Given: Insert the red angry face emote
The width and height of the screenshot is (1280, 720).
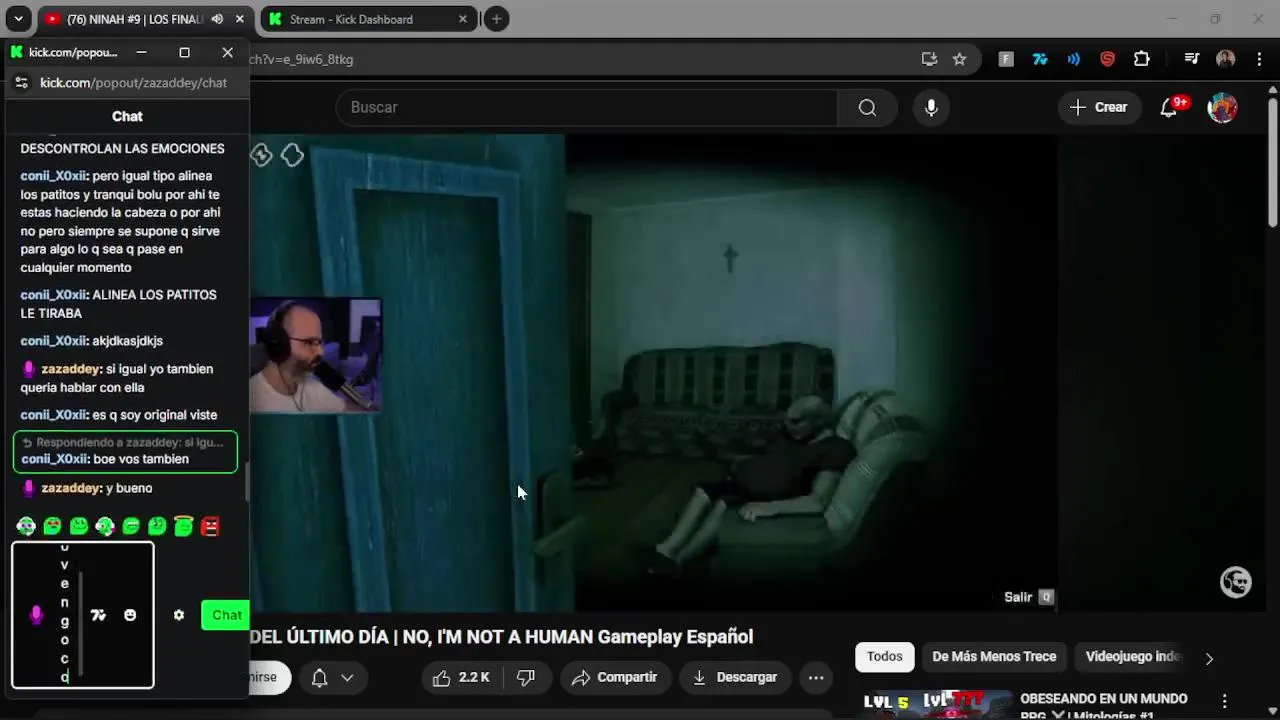Looking at the screenshot, I should 210,526.
